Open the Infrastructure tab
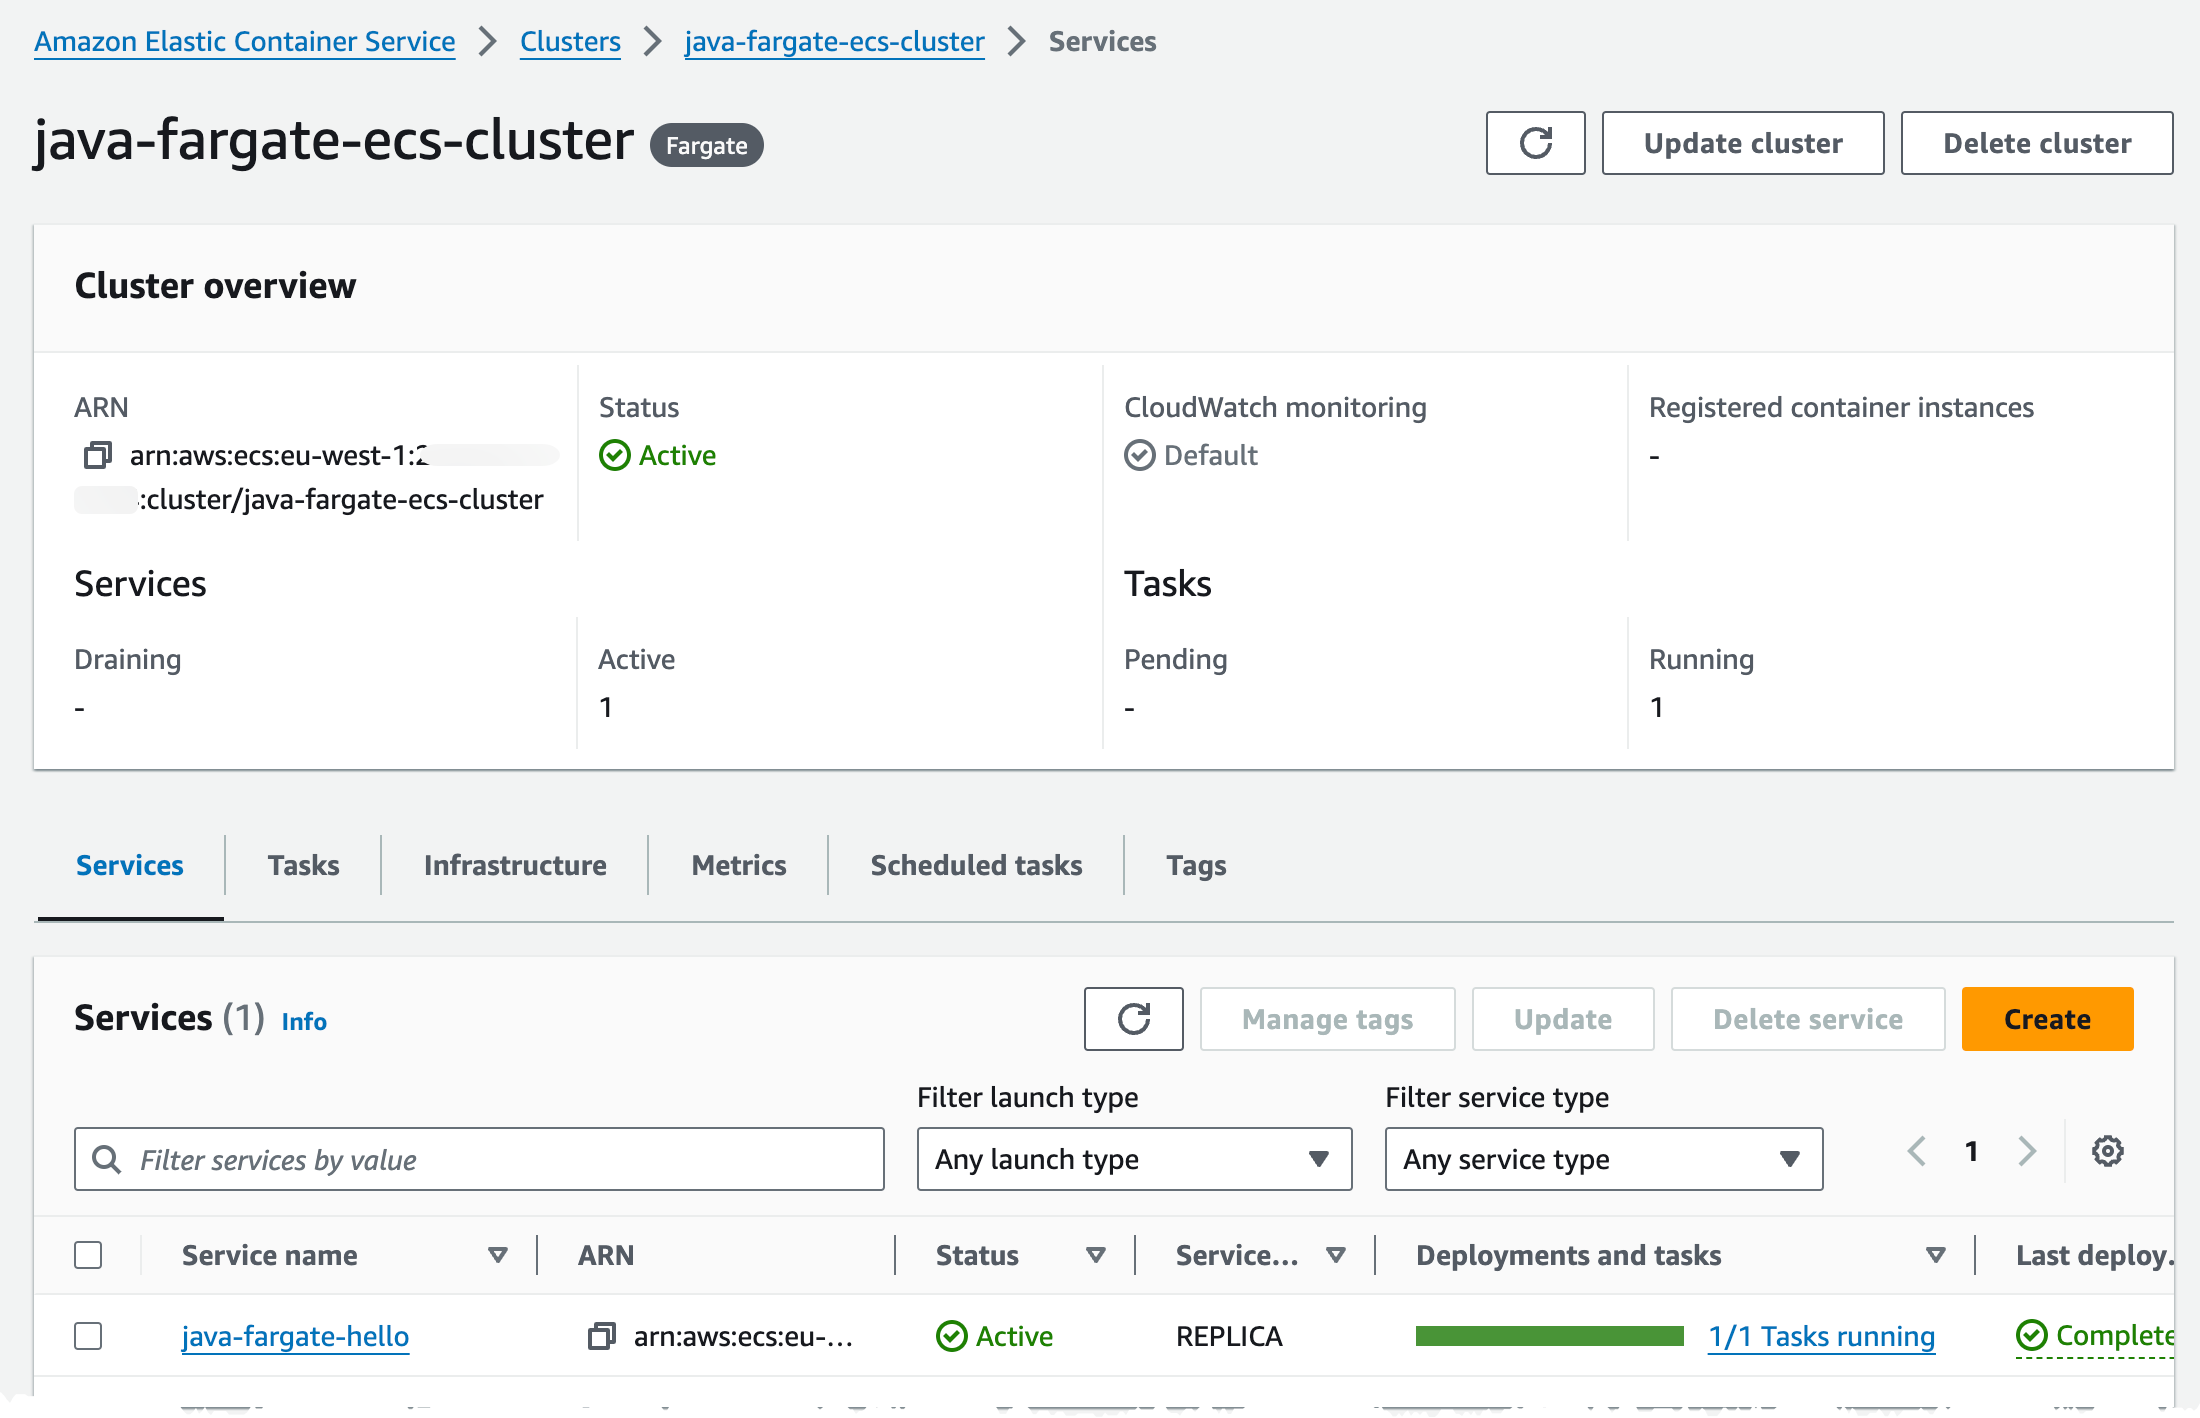The image size is (2200, 1418). 515,865
